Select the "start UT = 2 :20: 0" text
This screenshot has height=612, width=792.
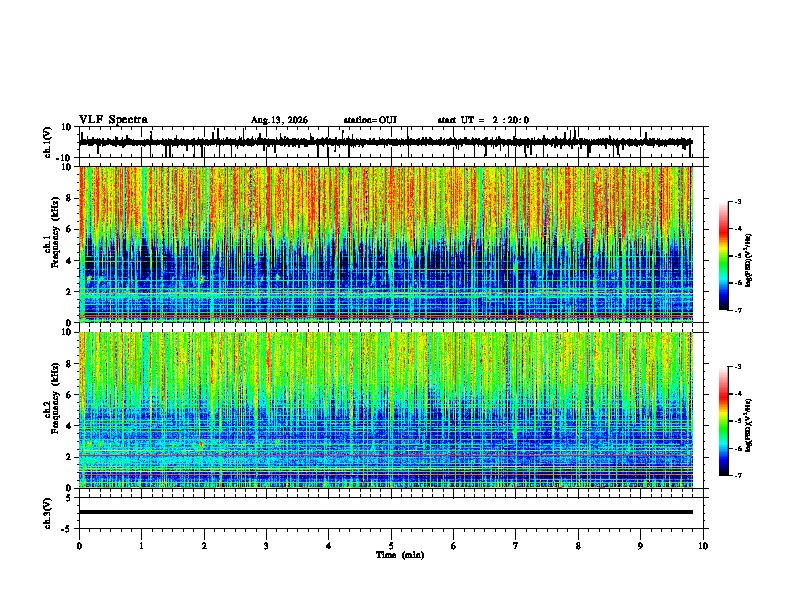[483, 120]
